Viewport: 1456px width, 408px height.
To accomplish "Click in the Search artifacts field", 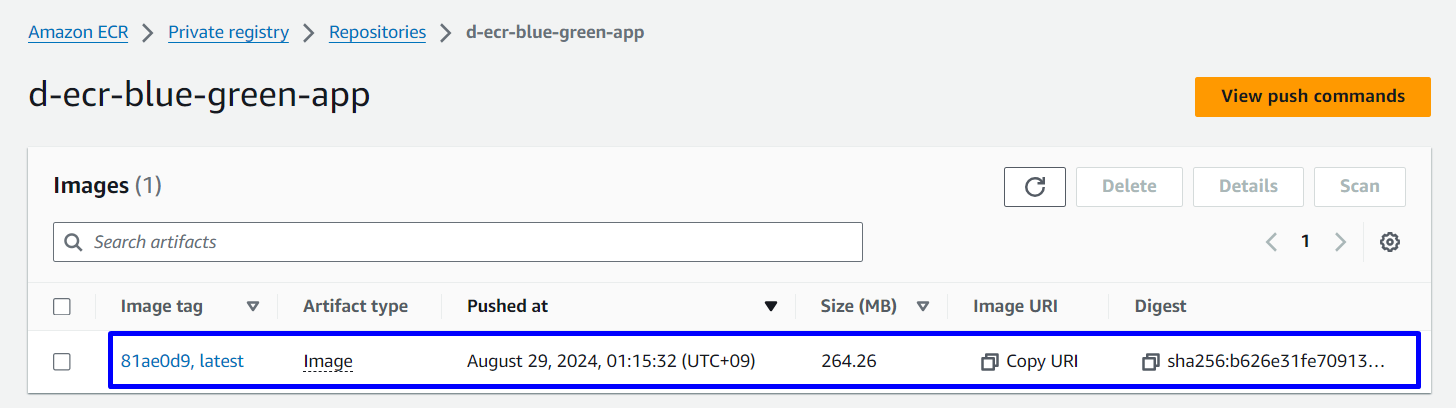I will pyautogui.click(x=470, y=242).
